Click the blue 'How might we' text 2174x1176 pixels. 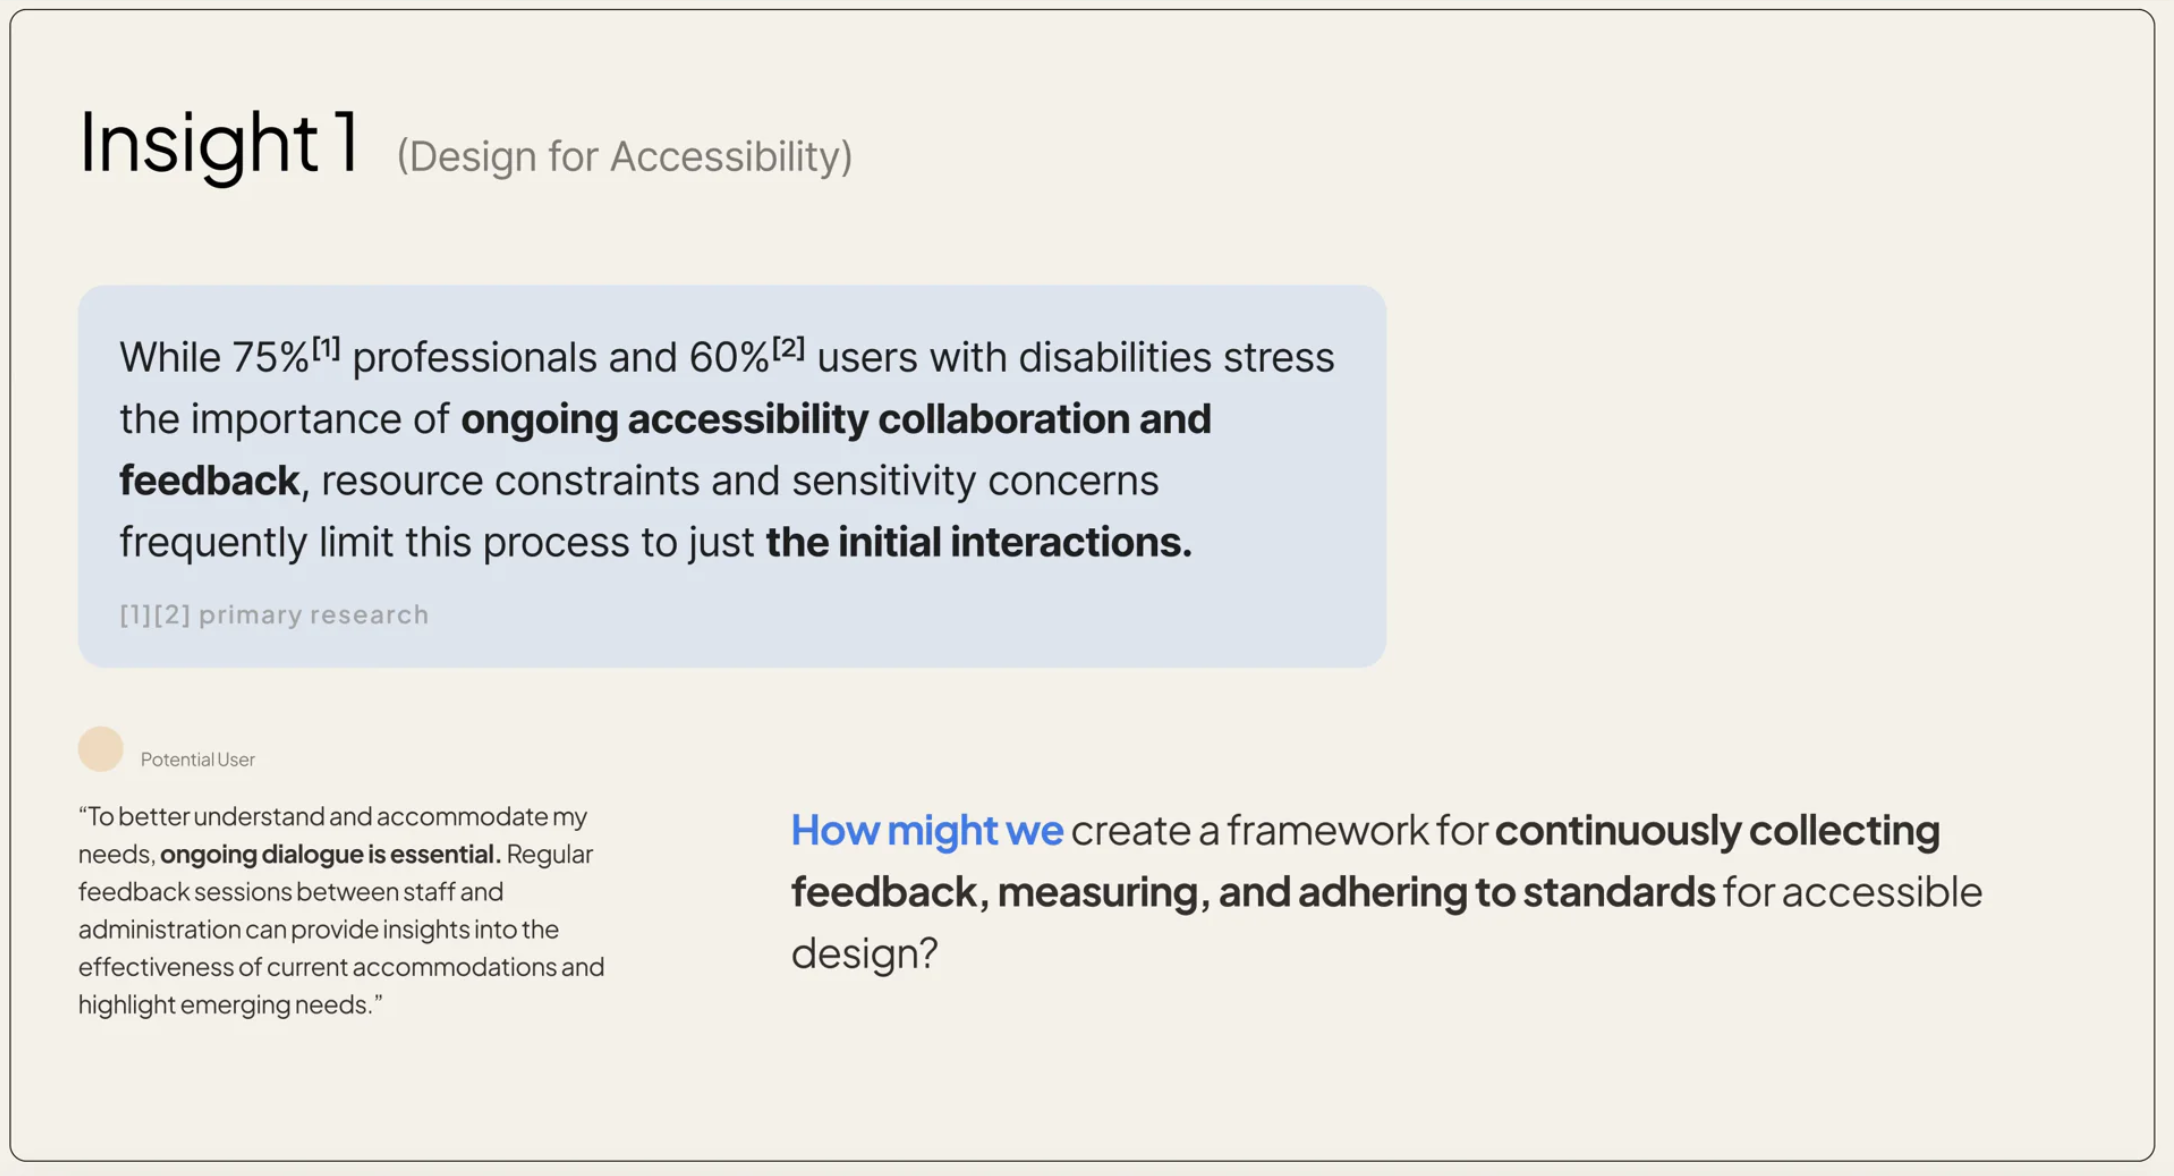tap(927, 830)
